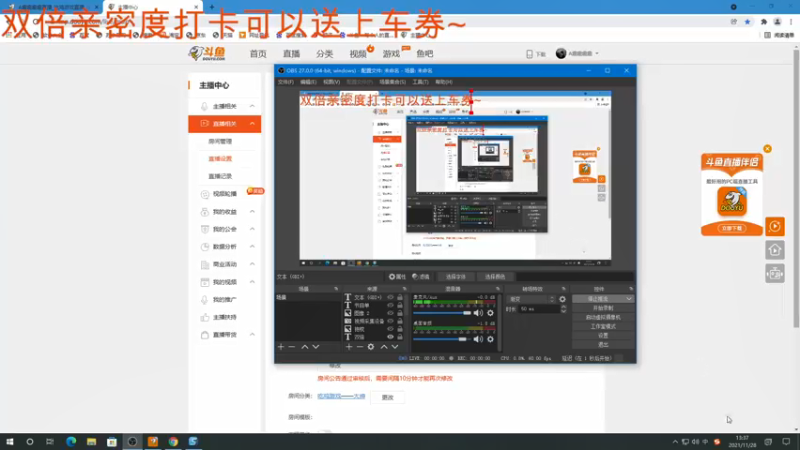
Task: Toggle visibility of 节目单 source
Action: point(390,305)
